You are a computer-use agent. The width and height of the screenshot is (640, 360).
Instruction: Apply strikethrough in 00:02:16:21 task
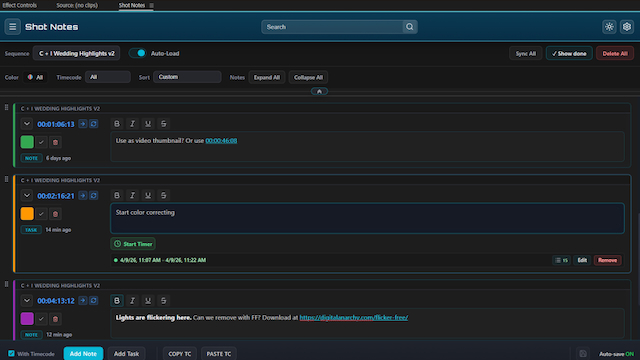[x=163, y=196]
